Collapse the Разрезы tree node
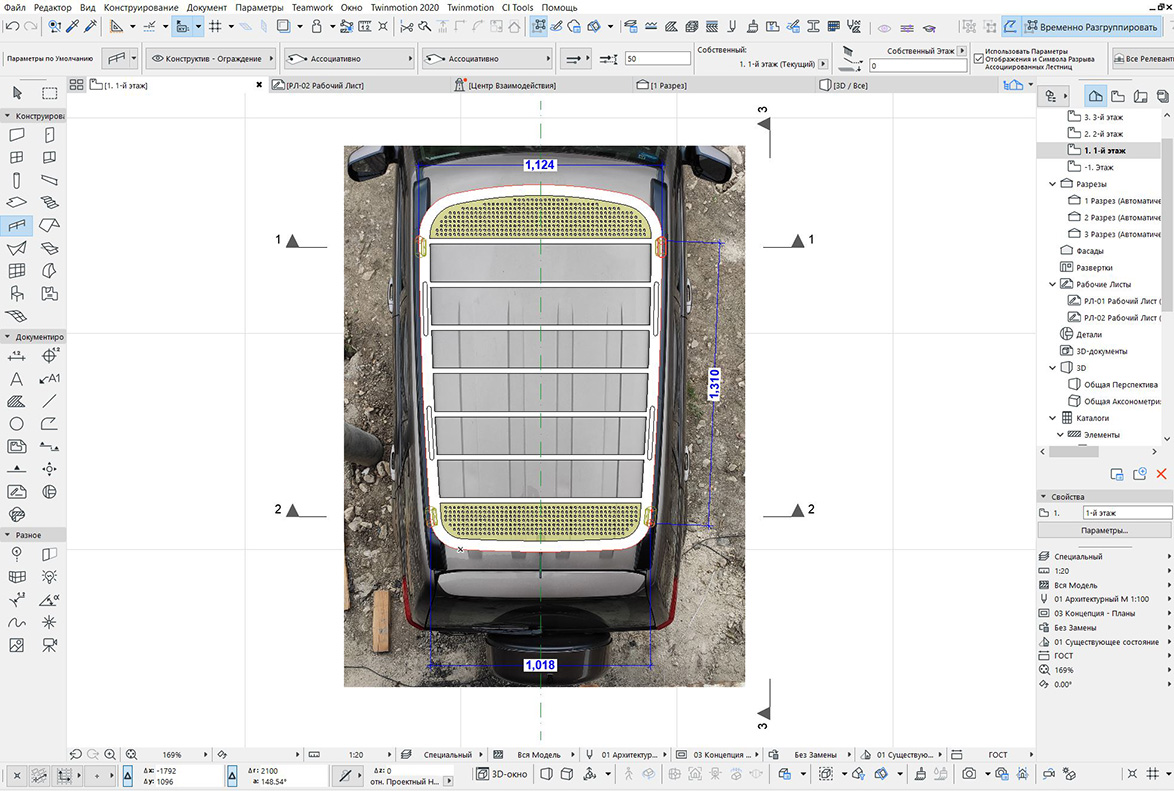The height and width of the screenshot is (791, 1174). point(1053,184)
